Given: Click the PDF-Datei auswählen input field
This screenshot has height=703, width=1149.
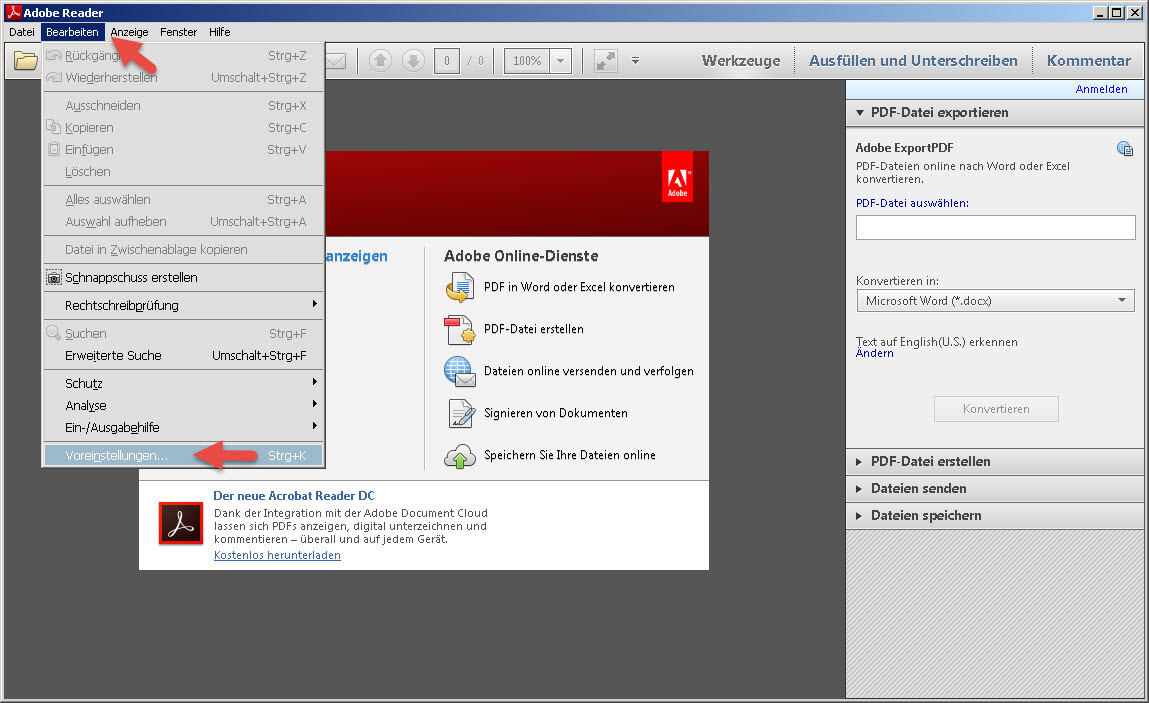Looking at the screenshot, I should 995,228.
